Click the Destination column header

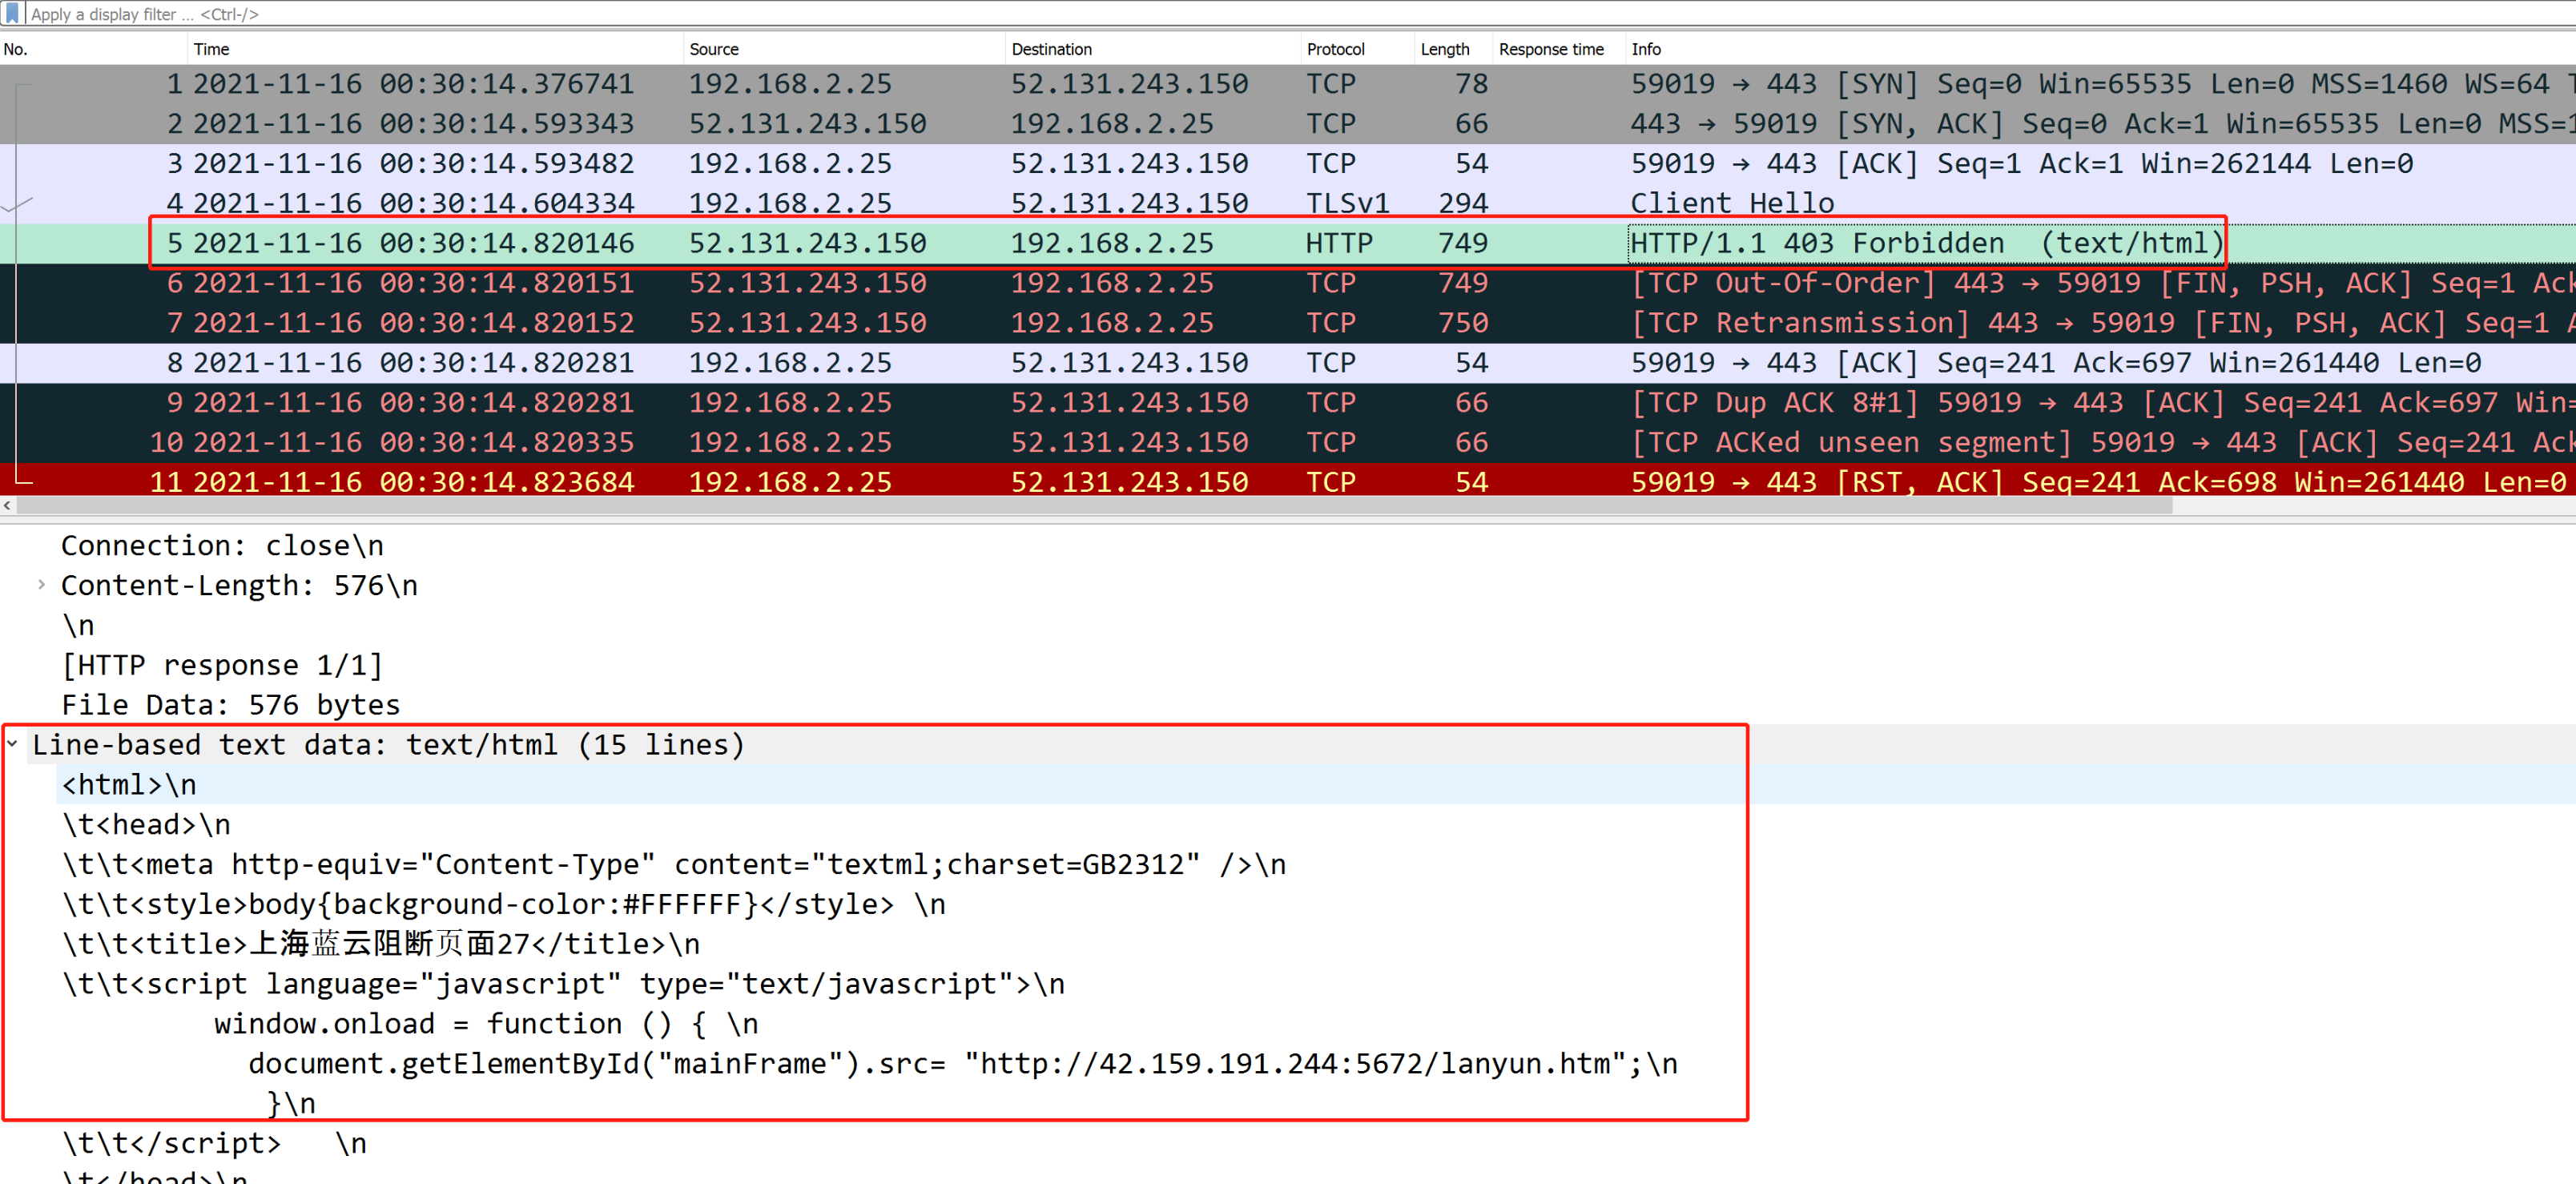1051,49
